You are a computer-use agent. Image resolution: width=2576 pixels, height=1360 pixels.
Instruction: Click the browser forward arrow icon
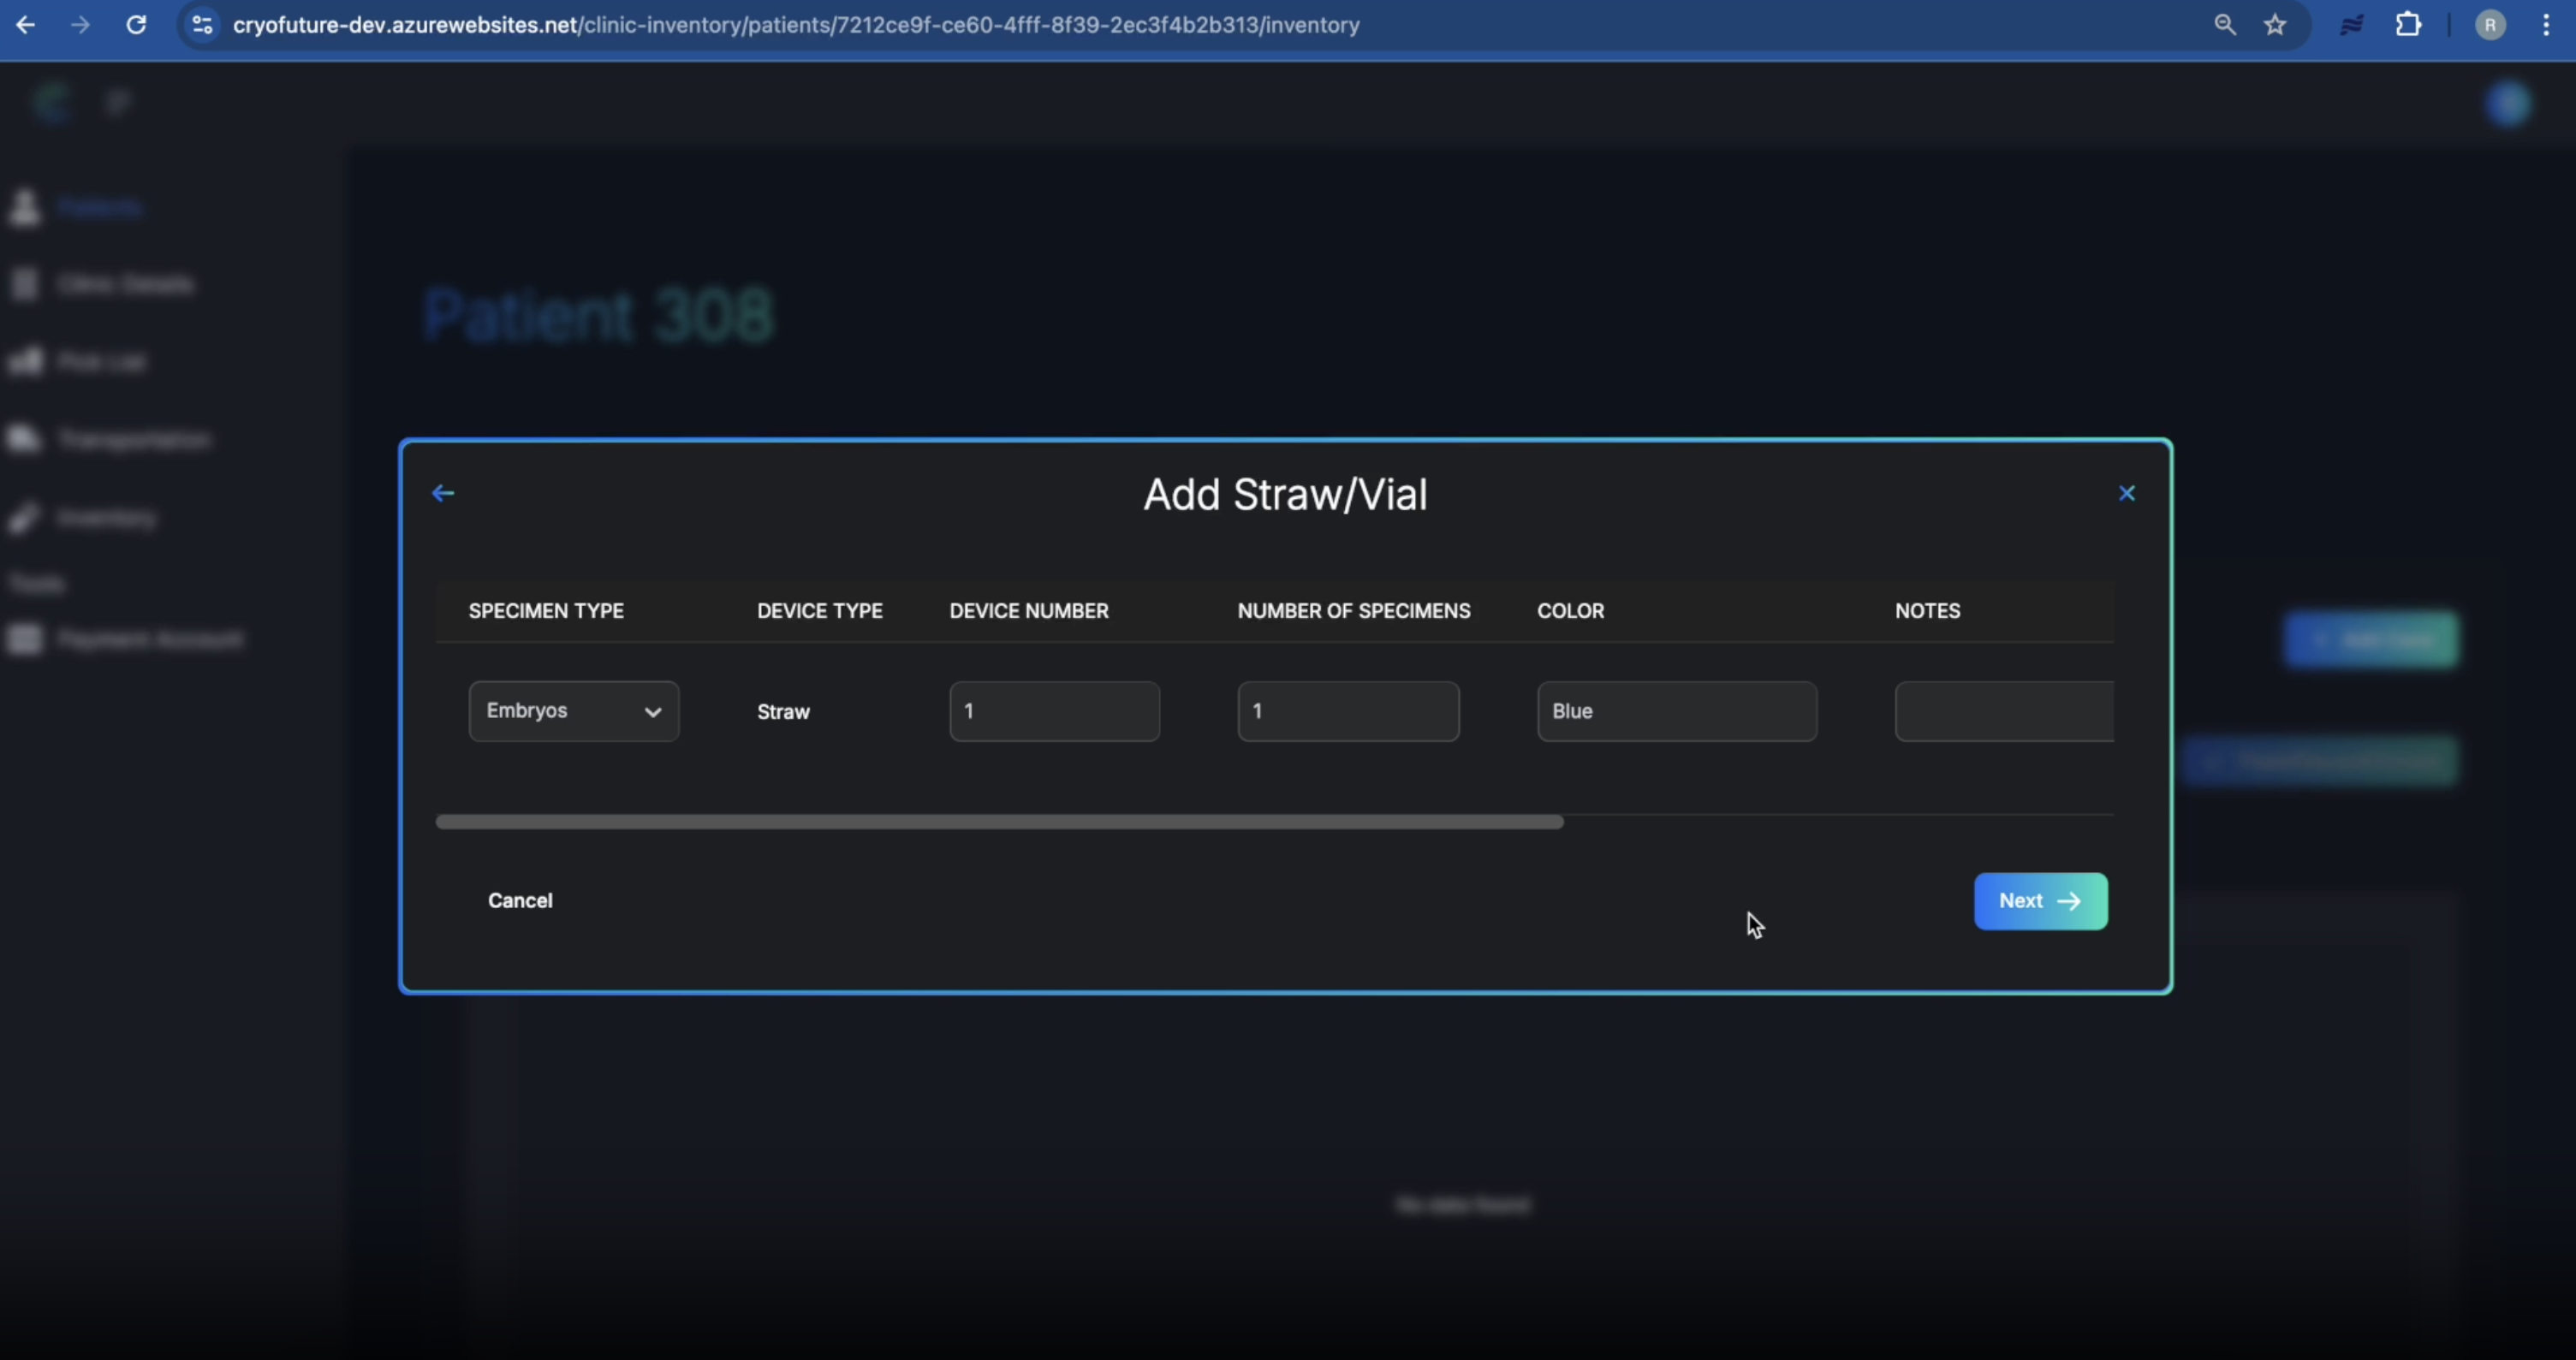pos(81,25)
